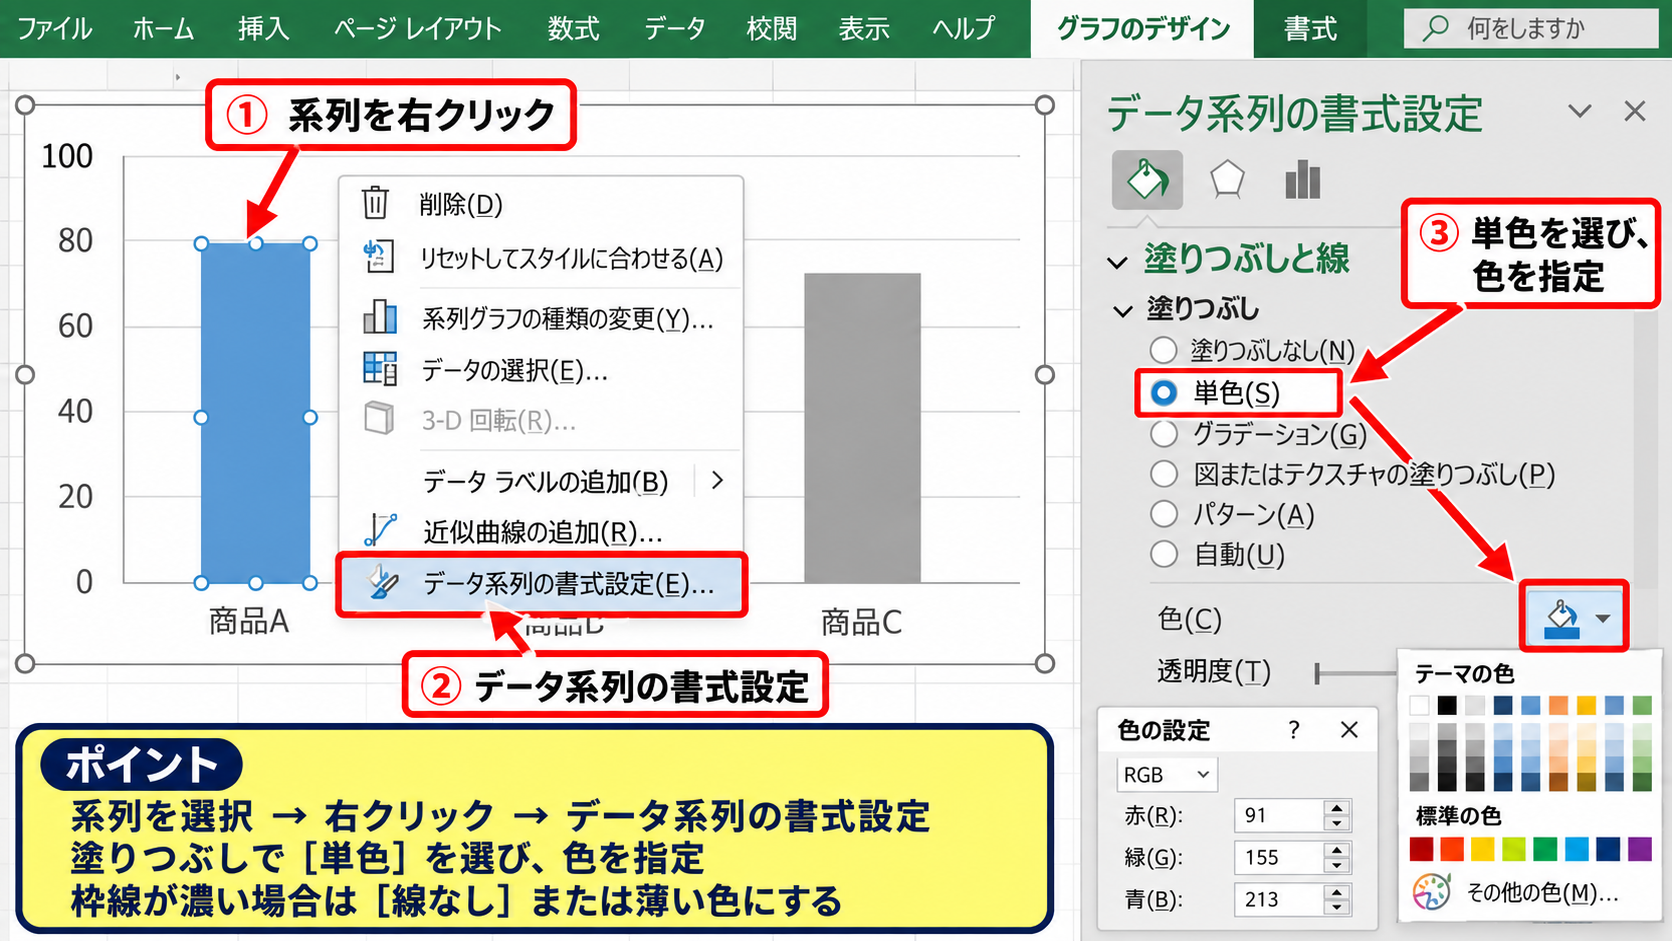Viewport: 1672px width, 941px height.
Task: Open the RGB color model dropdown
Action: tap(1167, 774)
